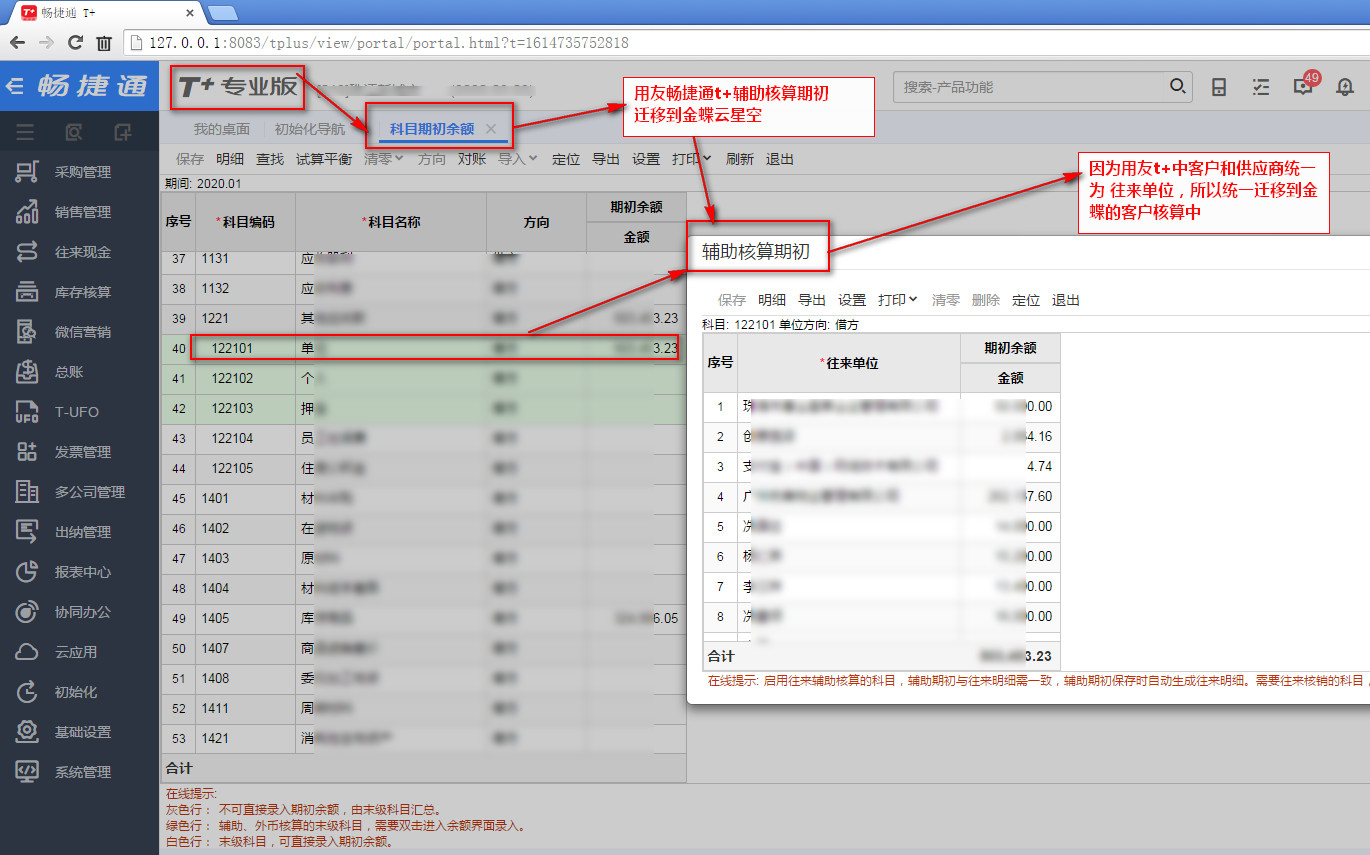The height and width of the screenshot is (855, 1370).
Task: Go to 报表中心 in sidebar
Action: (x=82, y=572)
